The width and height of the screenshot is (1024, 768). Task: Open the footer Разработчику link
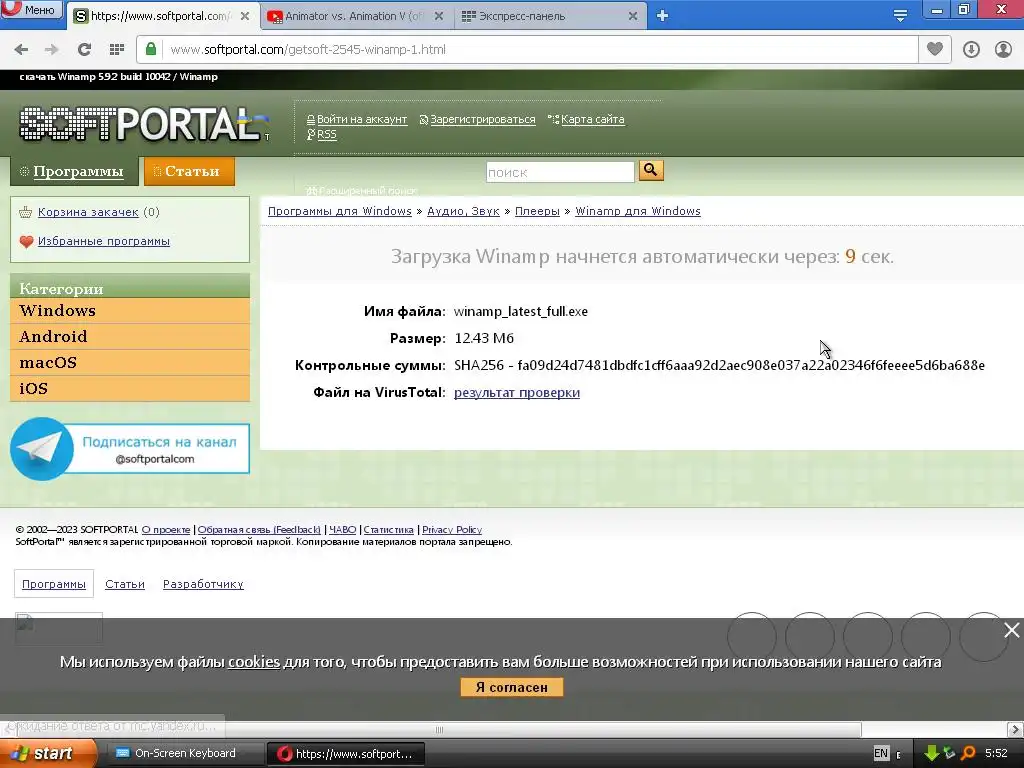click(x=203, y=584)
